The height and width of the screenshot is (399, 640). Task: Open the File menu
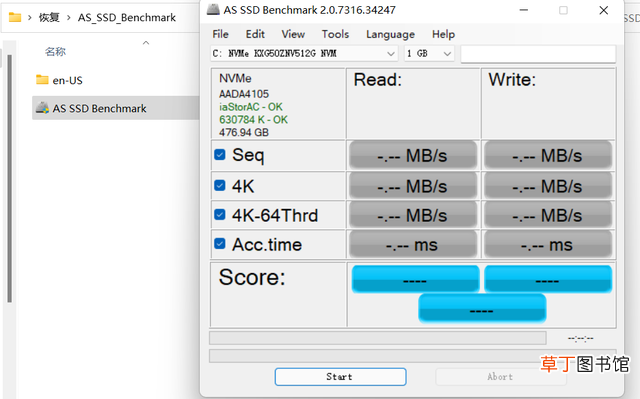[220, 34]
